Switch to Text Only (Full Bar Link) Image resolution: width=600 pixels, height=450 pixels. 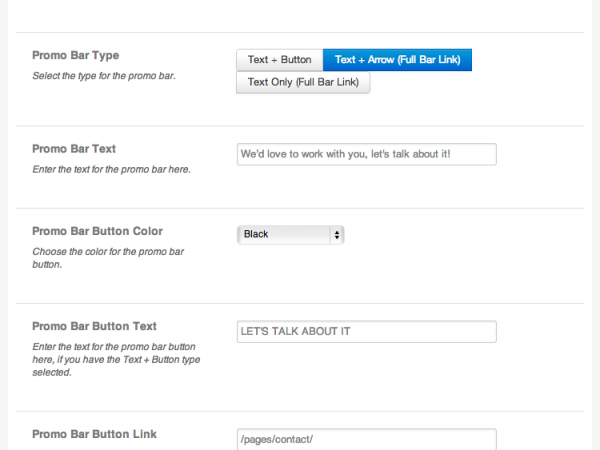click(303, 82)
